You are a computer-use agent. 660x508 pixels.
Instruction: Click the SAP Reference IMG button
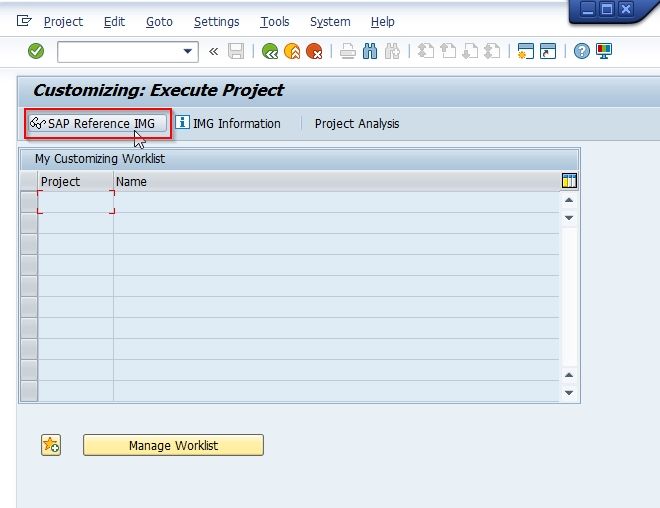pos(98,123)
